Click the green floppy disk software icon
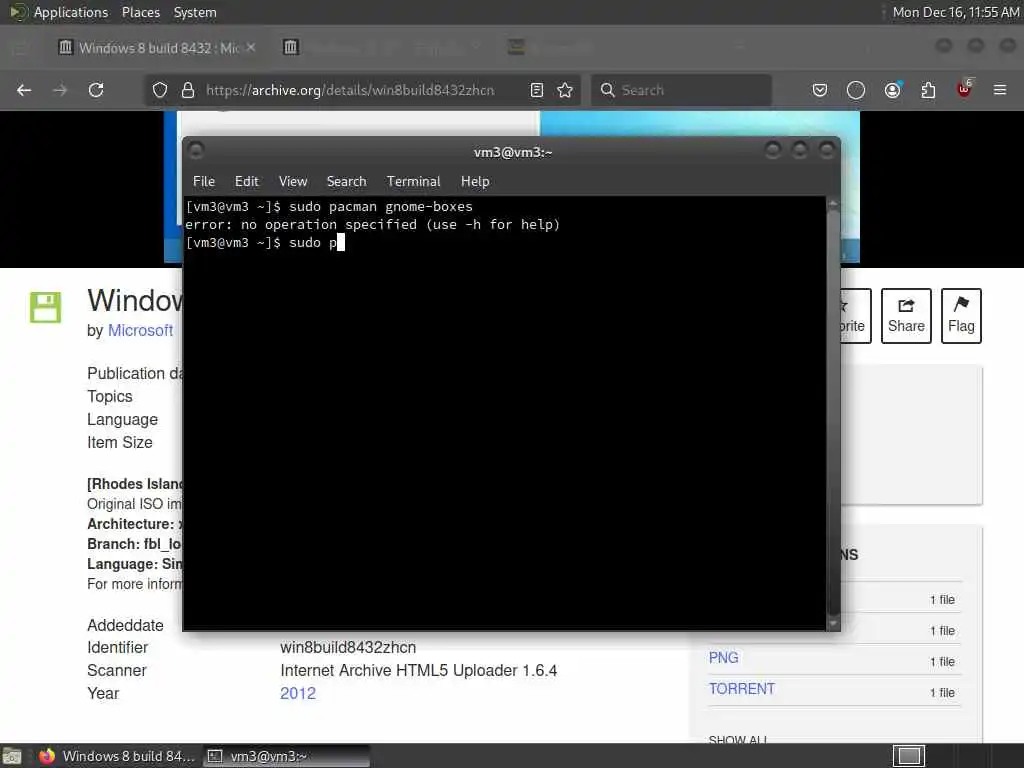1024x768 pixels. 46,308
